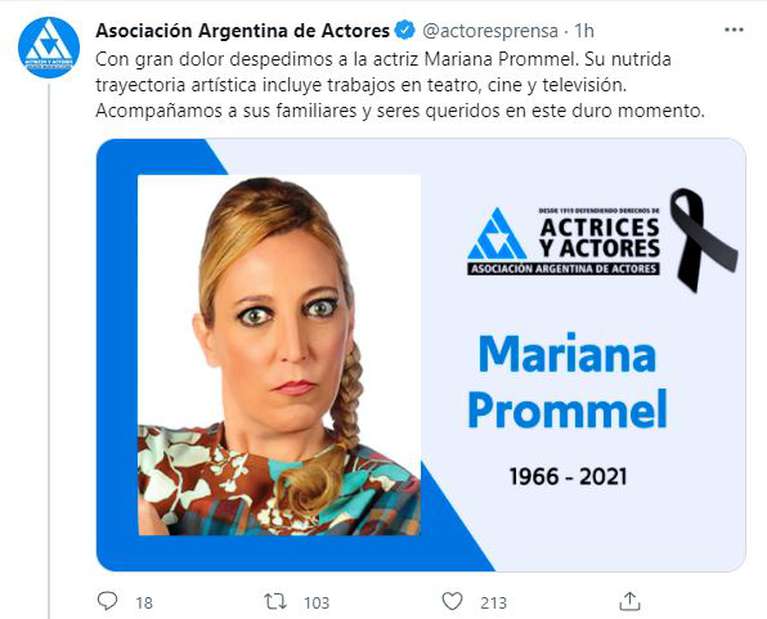Click the 213 likes count
This screenshot has width=767, height=619.
pyautogui.click(x=493, y=603)
